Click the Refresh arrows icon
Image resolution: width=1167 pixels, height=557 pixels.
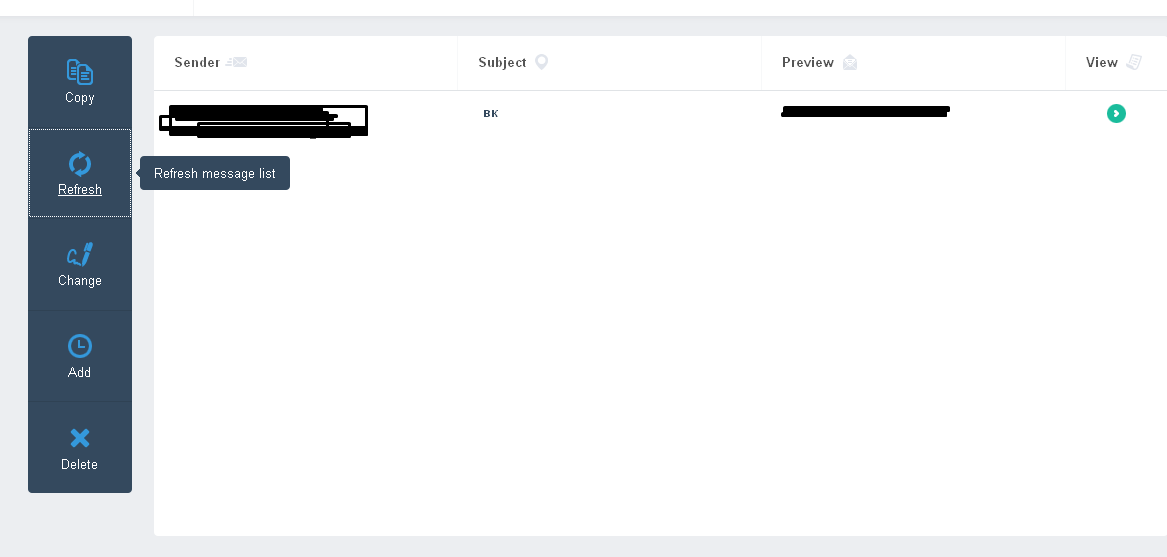click(x=80, y=164)
